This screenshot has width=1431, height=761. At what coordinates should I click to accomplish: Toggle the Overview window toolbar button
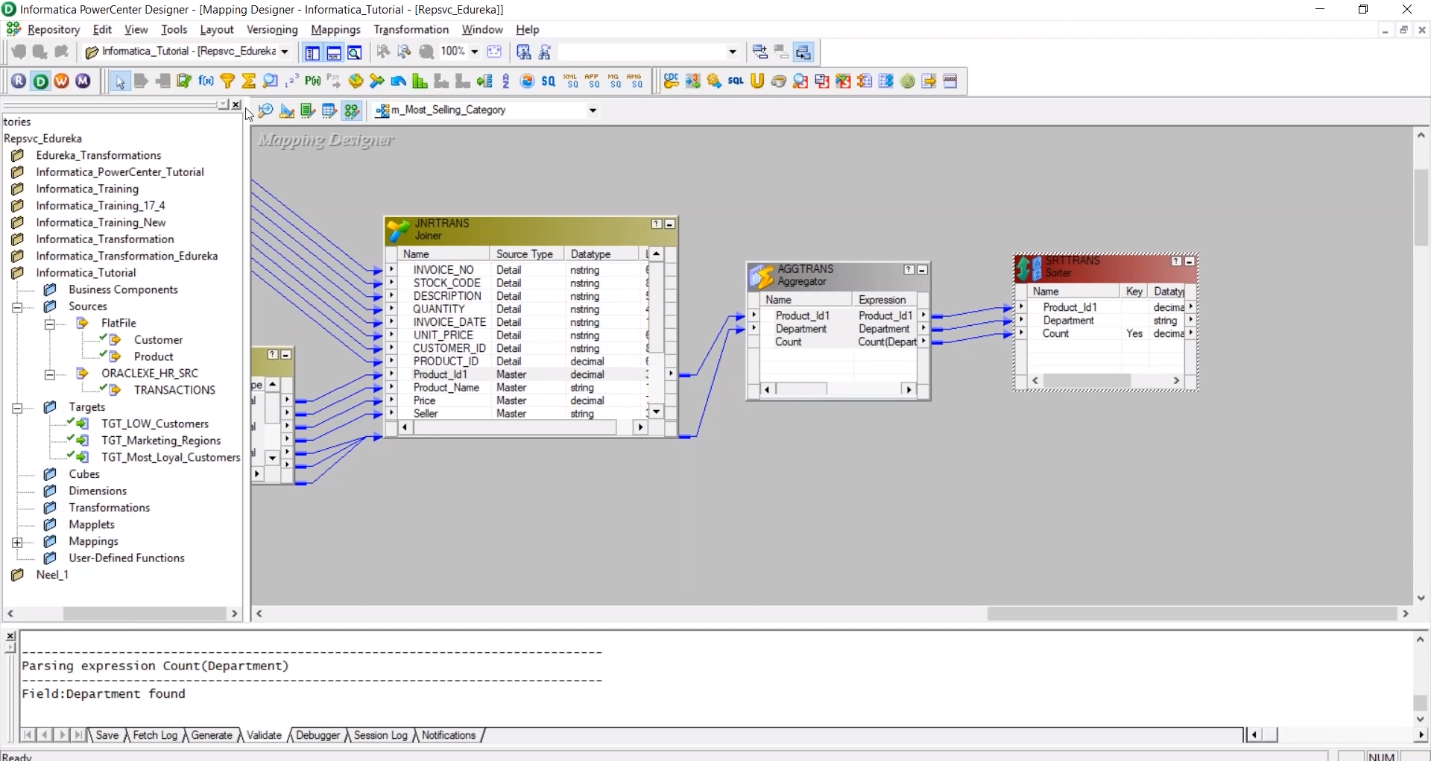click(x=354, y=52)
